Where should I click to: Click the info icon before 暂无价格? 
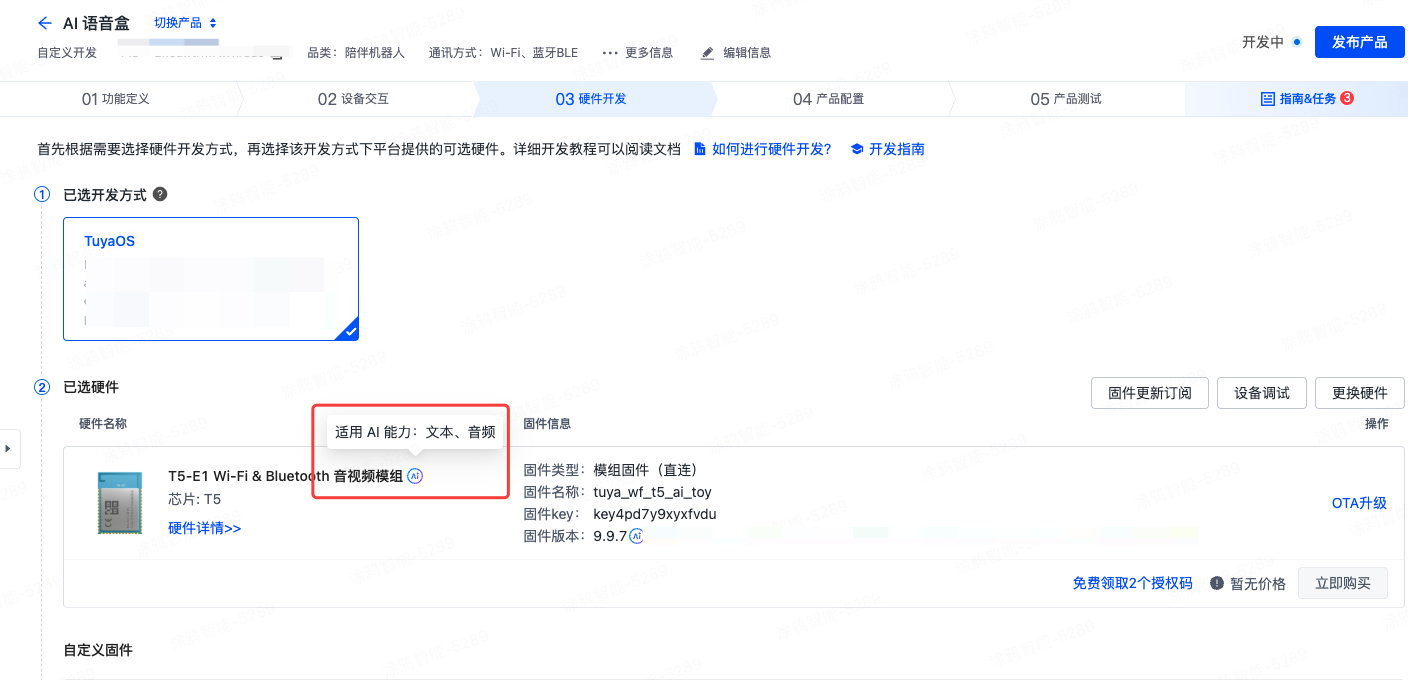click(1217, 583)
